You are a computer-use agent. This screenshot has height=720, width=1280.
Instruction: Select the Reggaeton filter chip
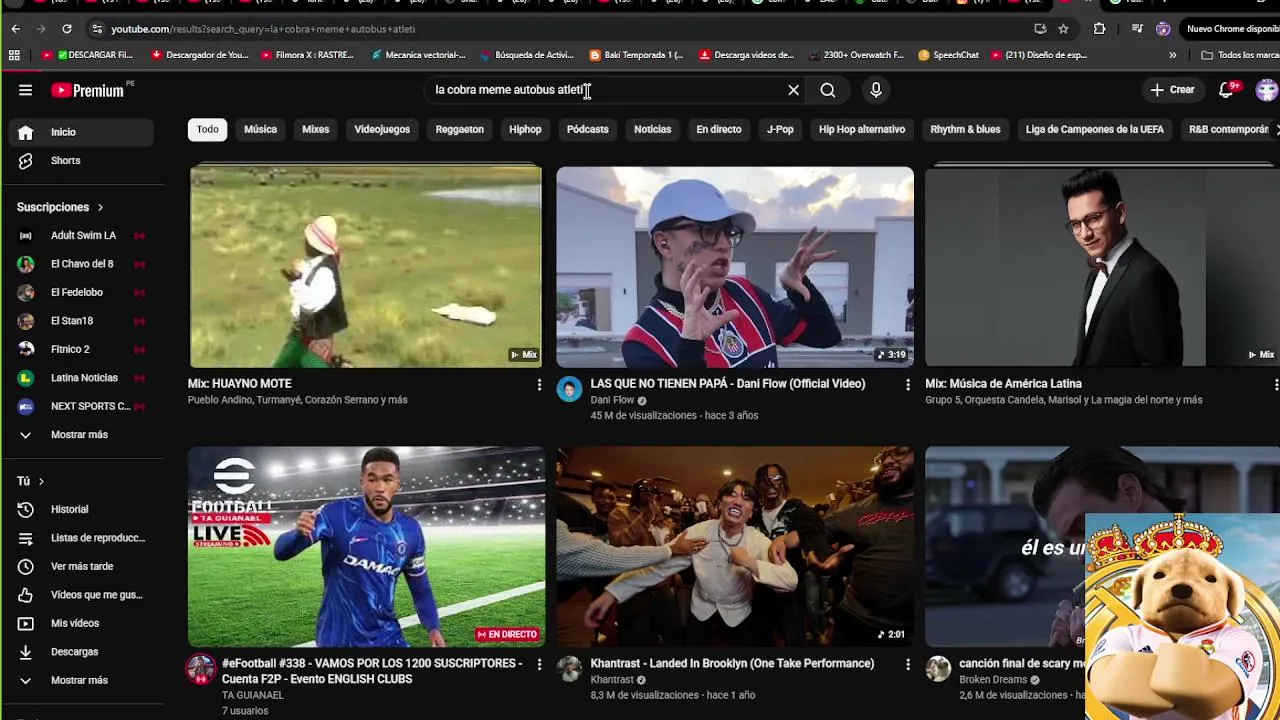[460, 129]
